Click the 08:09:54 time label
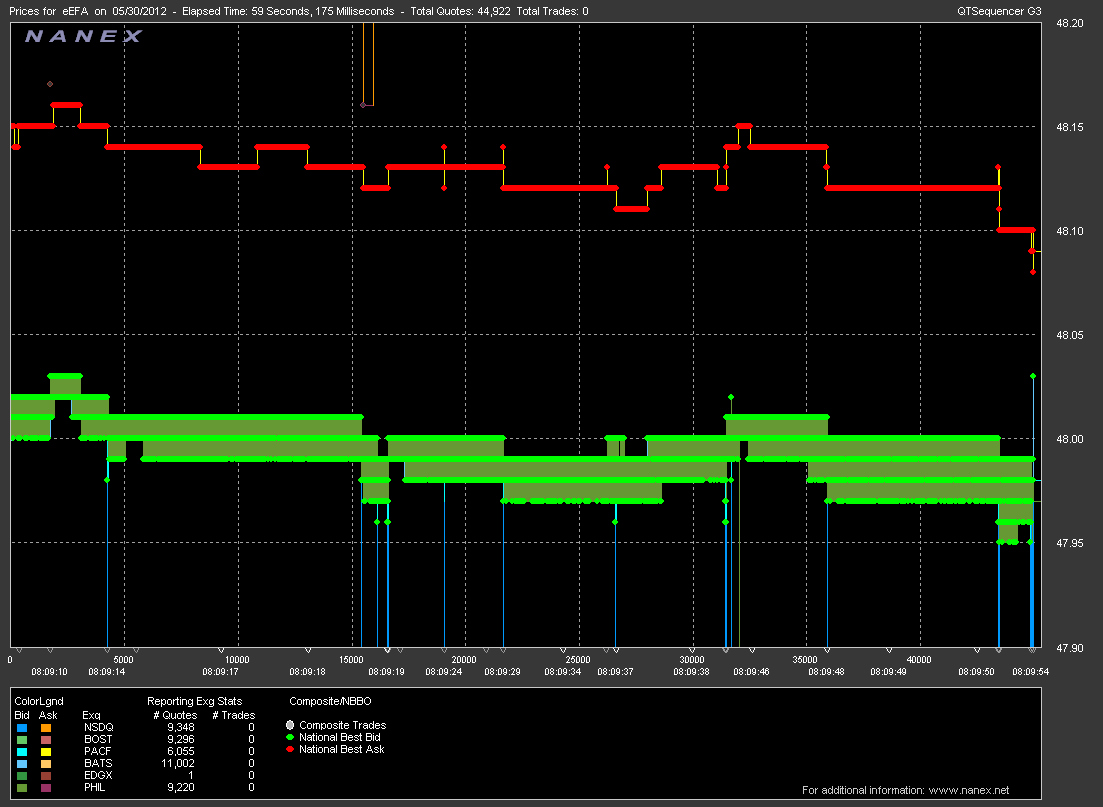 [x=1031, y=672]
